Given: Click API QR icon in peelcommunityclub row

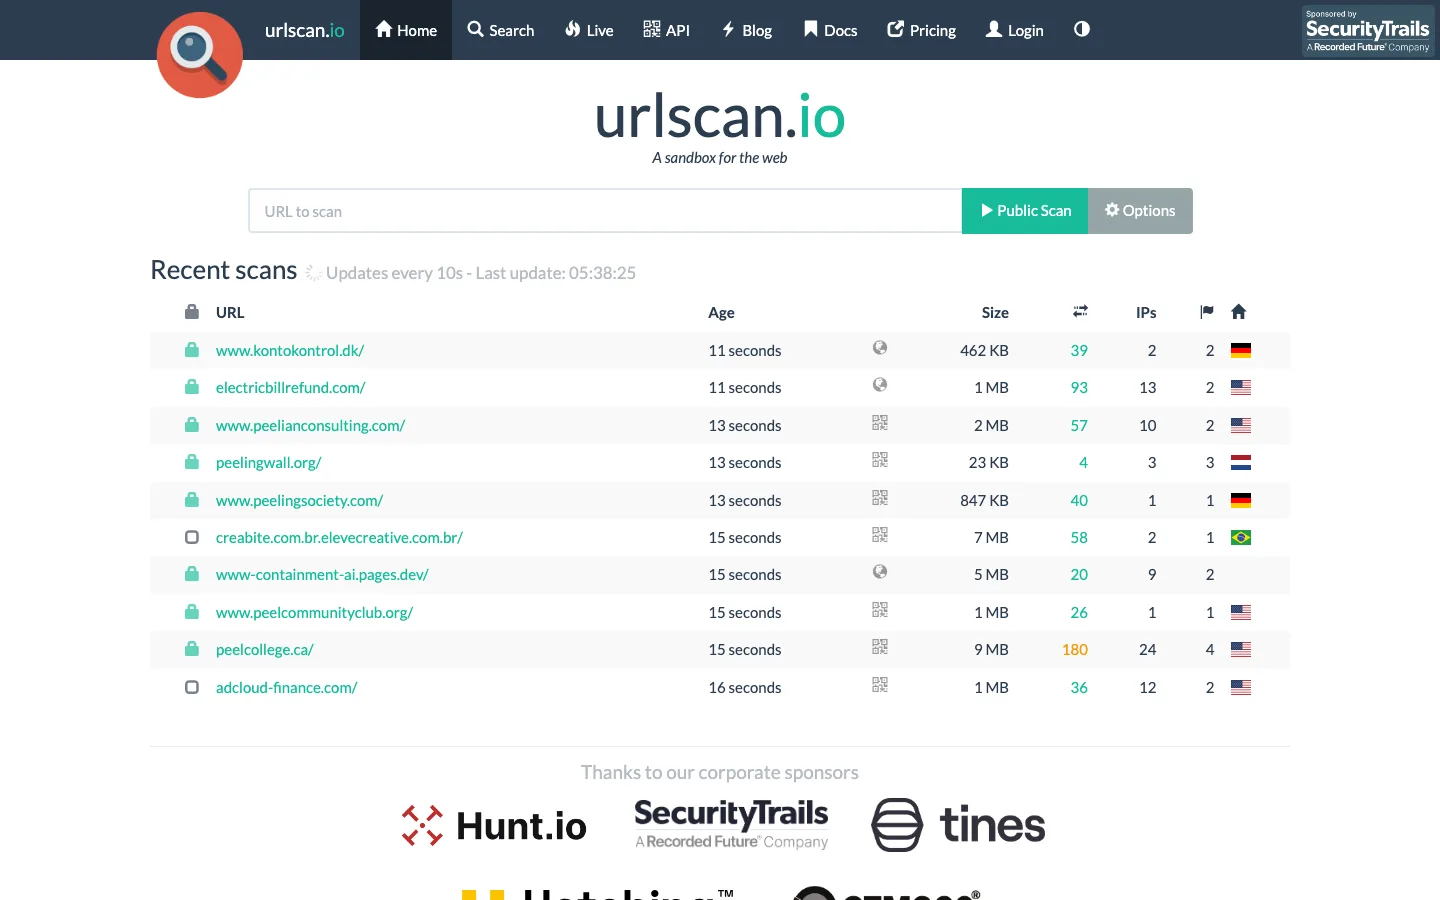Looking at the screenshot, I should [880, 610].
